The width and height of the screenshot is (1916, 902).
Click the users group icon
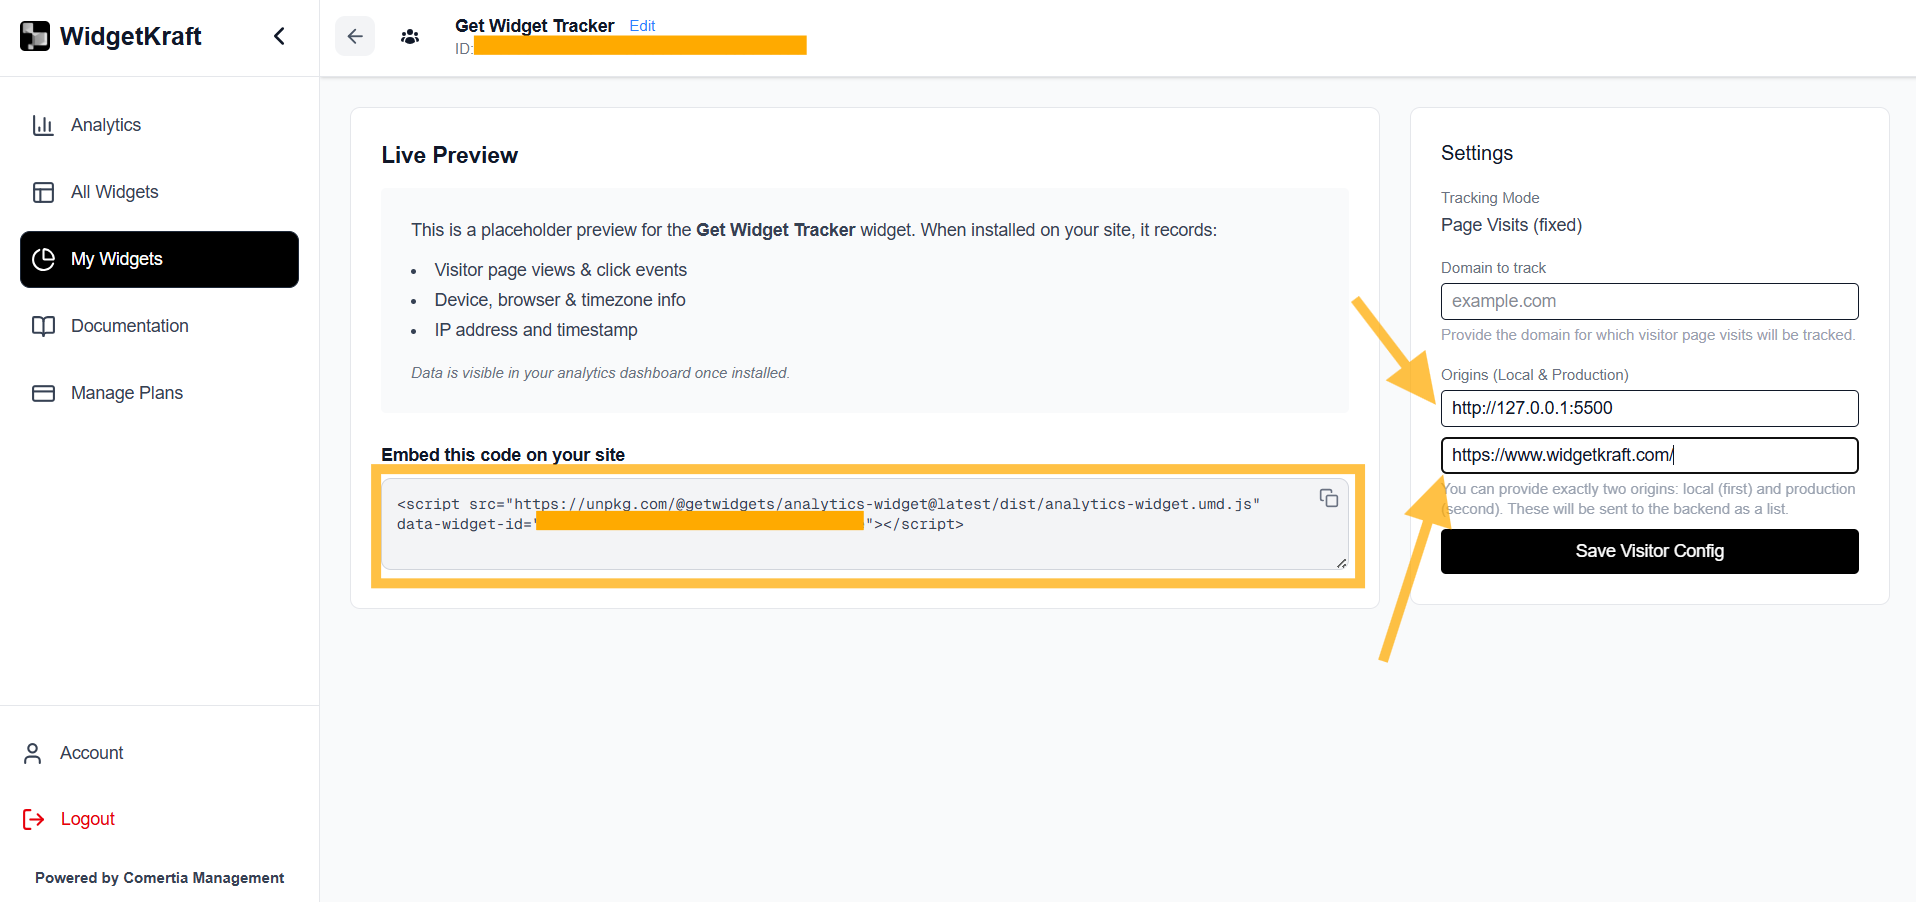point(410,37)
